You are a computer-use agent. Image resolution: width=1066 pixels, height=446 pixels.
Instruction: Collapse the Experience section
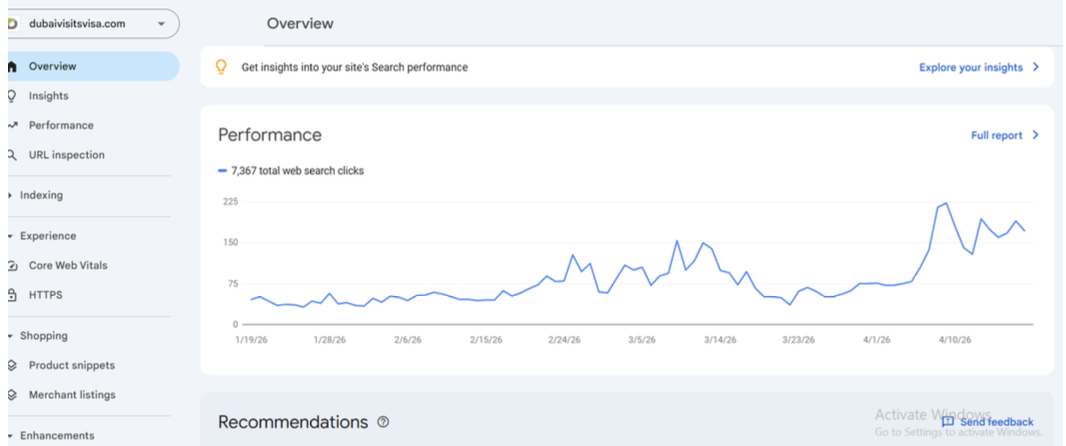(x=48, y=236)
